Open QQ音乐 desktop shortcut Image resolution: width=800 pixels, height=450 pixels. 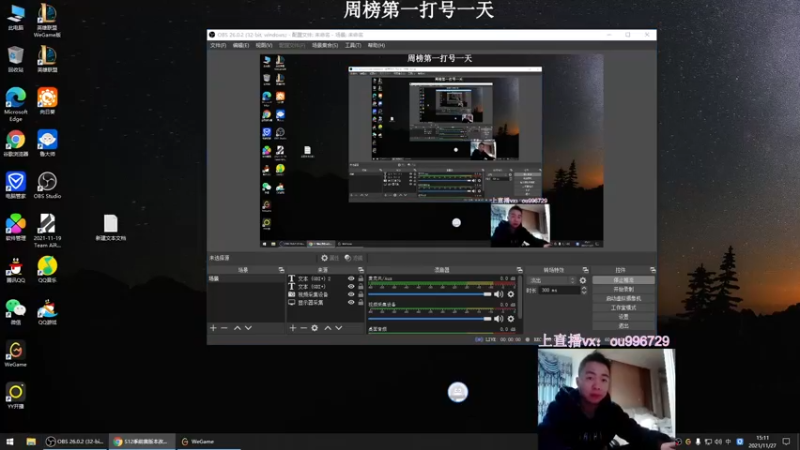pyautogui.click(x=47, y=270)
